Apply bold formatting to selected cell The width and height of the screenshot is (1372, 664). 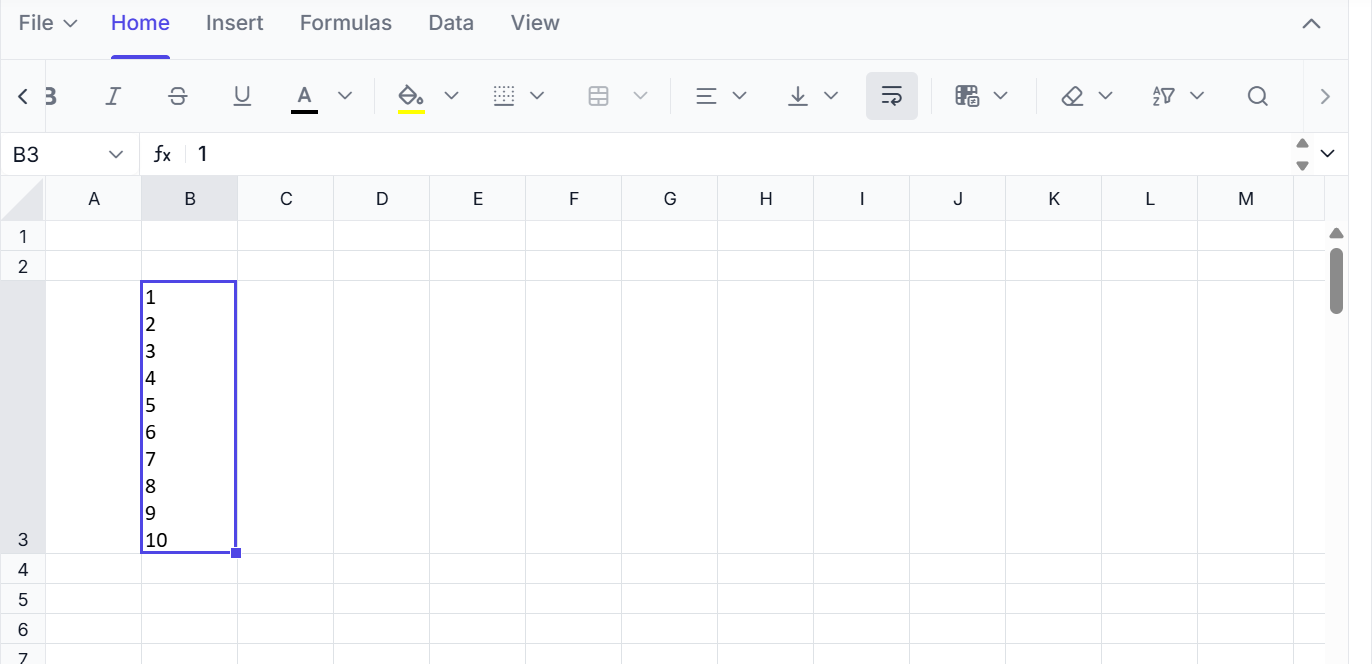click(x=48, y=96)
